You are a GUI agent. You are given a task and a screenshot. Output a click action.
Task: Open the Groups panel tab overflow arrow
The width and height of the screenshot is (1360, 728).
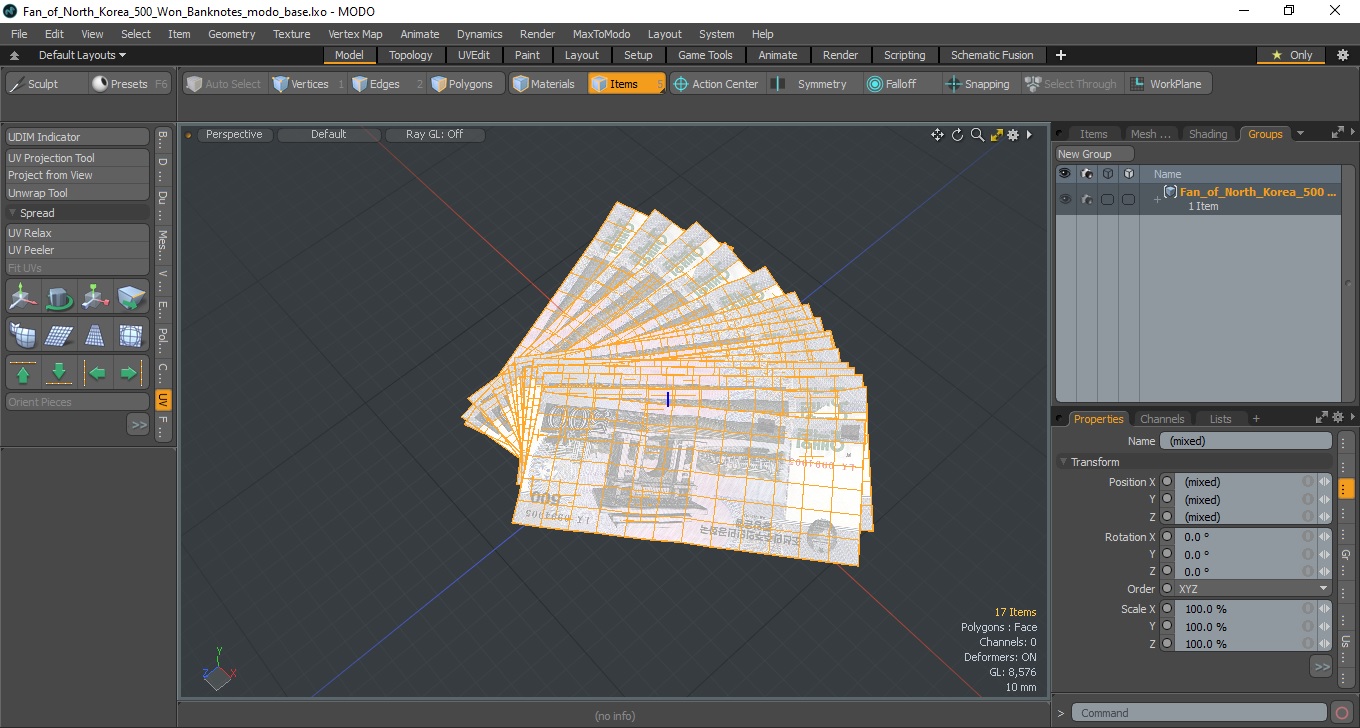(x=1300, y=133)
